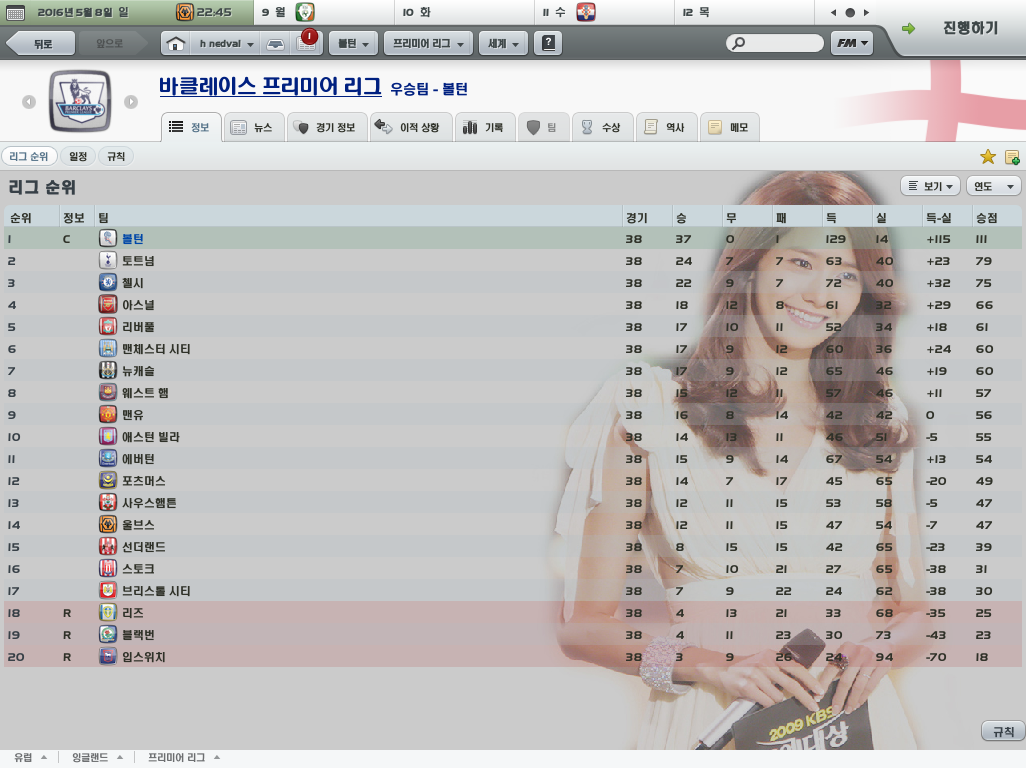Click the Bolton club badge in the table
This screenshot has width=1026, height=768.
[x=108, y=238]
